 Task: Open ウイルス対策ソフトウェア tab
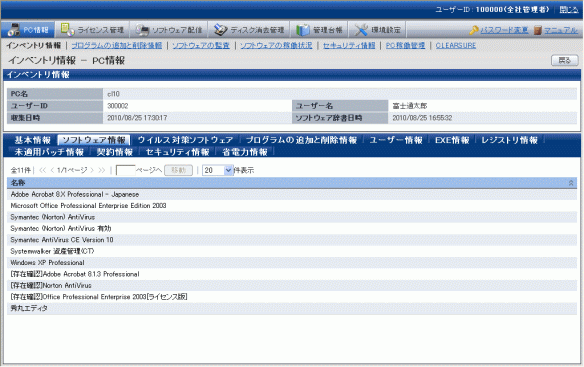pos(185,140)
